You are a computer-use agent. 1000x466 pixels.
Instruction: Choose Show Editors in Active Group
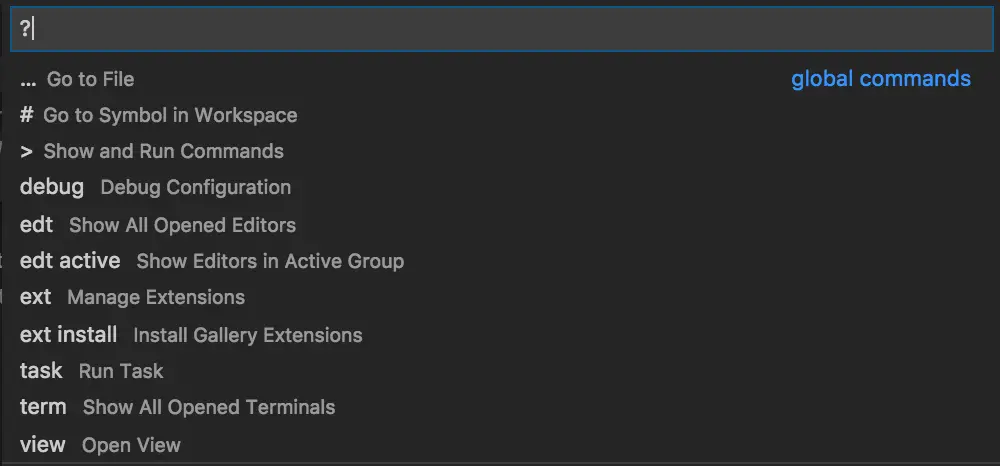(270, 261)
